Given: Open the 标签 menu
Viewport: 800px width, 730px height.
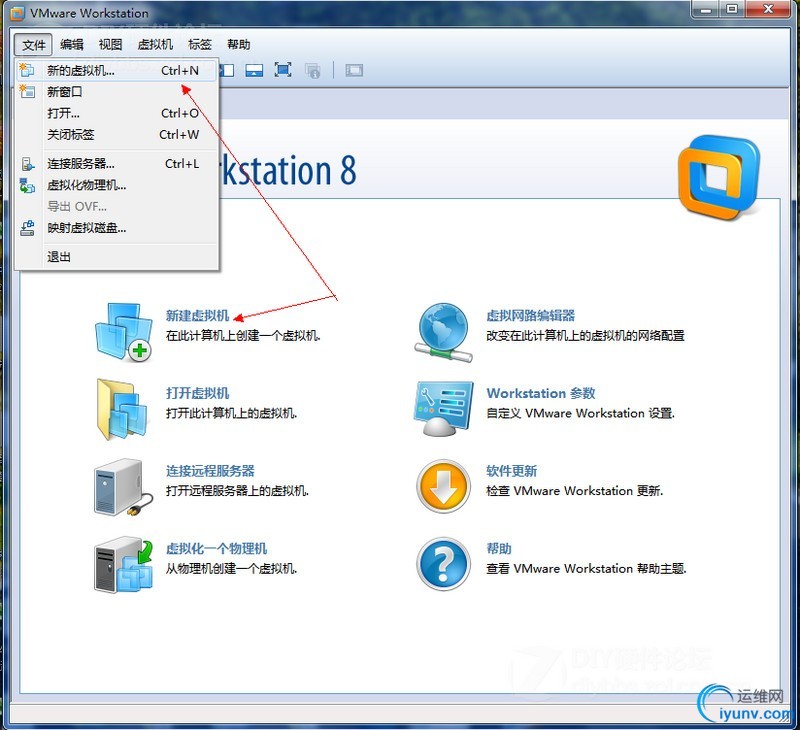Looking at the screenshot, I should point(199,45).
